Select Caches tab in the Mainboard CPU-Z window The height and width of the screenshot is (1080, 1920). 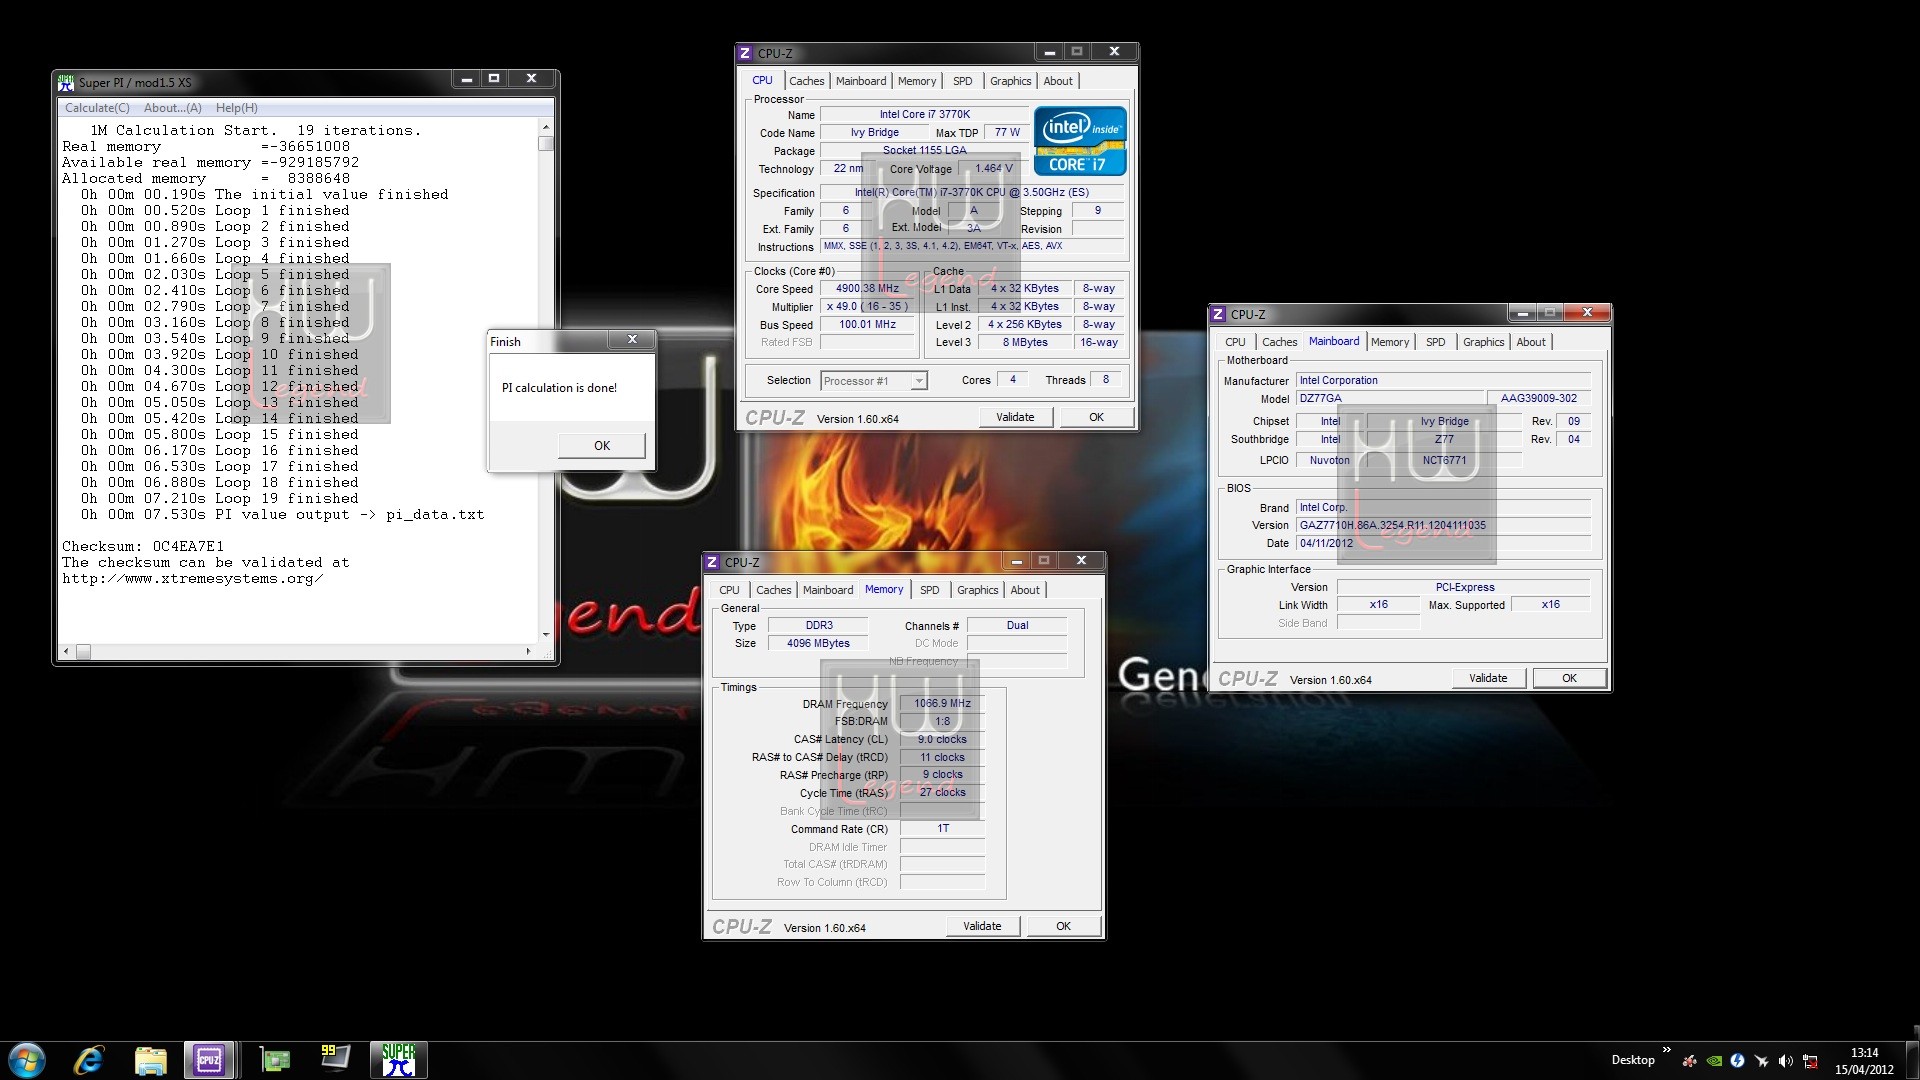[x=1279, y=342]
